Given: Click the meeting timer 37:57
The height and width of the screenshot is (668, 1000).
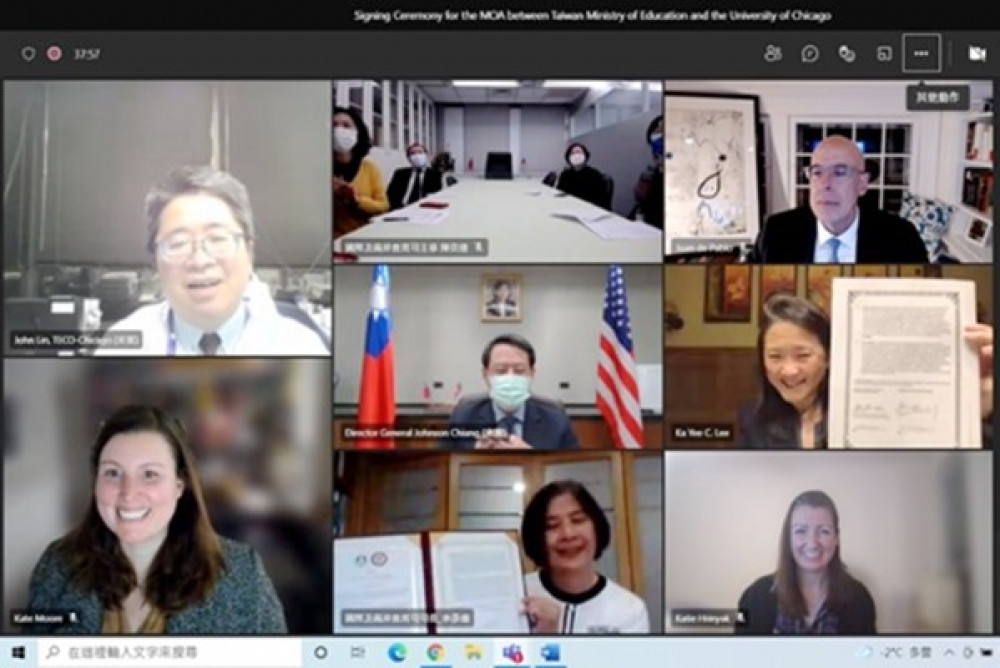Looking at the screenshot, I should tap(86, 54).
